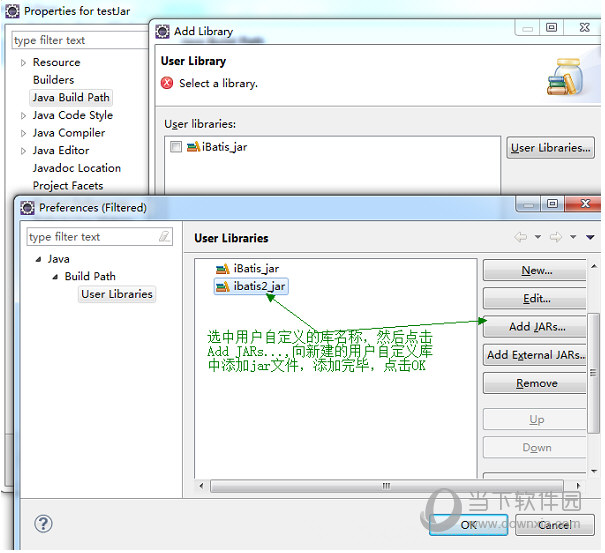Click the ibatis2_jar library icon
The image size is (605, 553).
point(221,286)
